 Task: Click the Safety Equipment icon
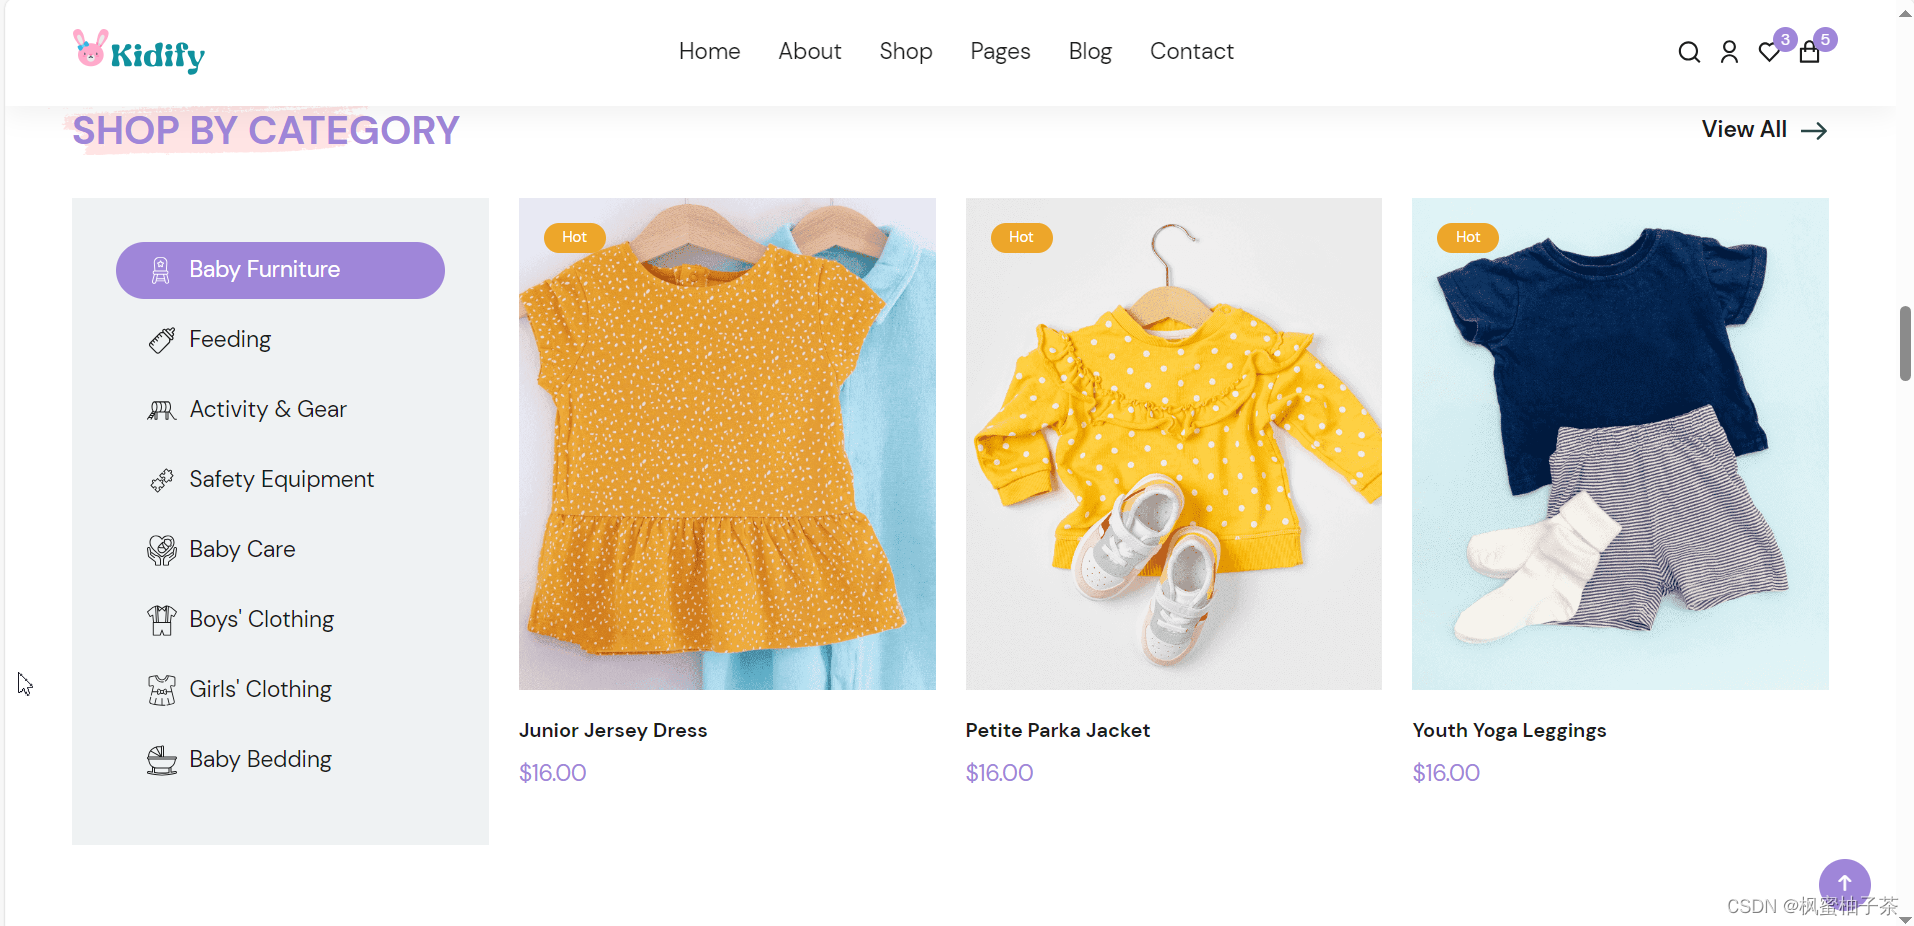161,480
